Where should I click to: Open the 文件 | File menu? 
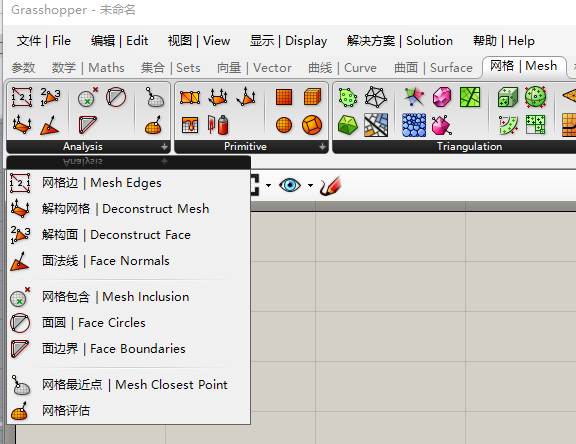43,41
